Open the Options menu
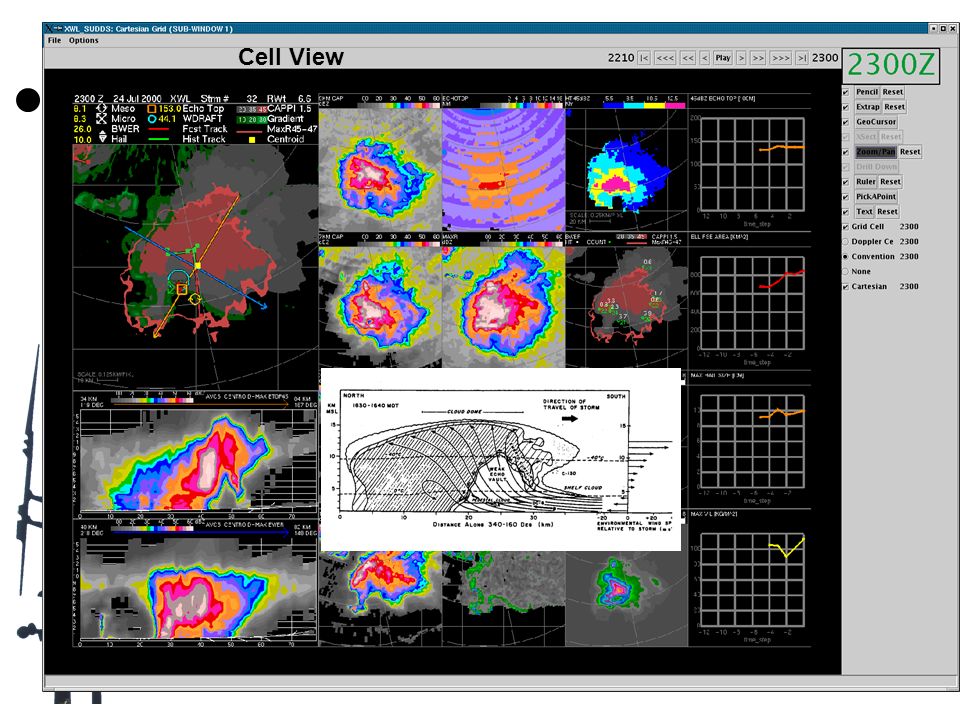960x720 pixels. click(83, 40)
